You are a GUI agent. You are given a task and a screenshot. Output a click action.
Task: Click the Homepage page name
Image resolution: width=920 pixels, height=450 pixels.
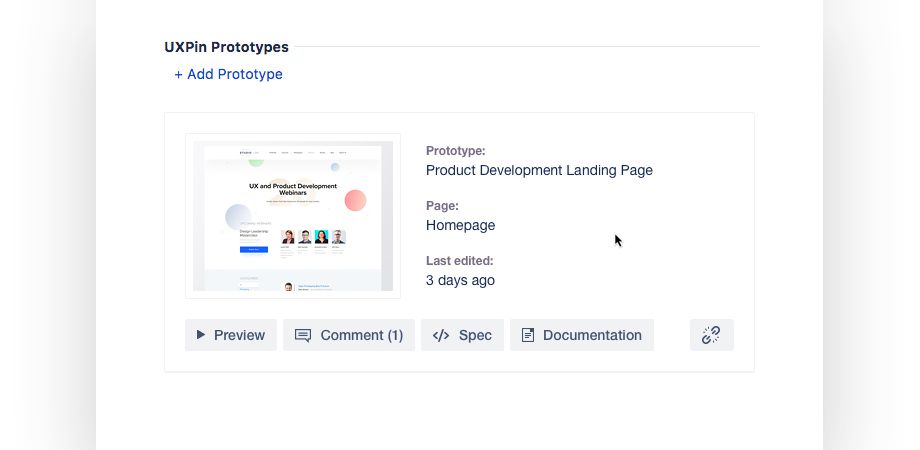461,225
